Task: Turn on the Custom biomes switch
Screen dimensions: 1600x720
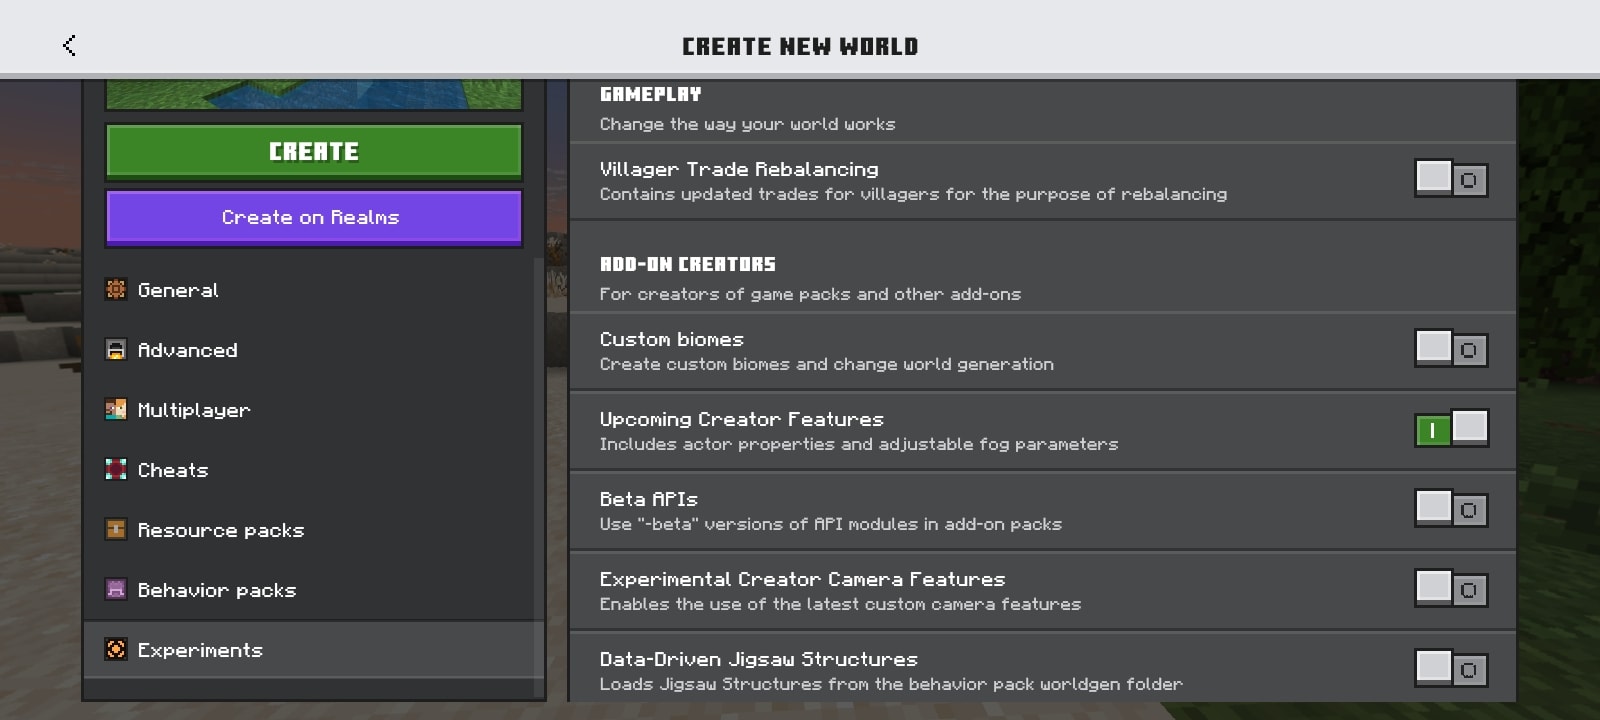Action: click(x=1451, y=349)
